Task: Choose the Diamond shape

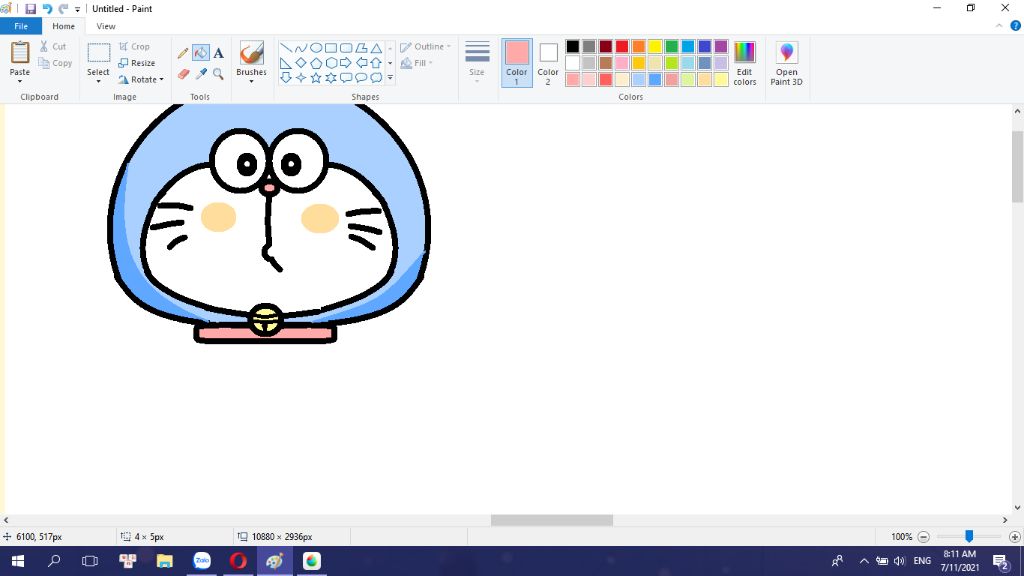Action: (x=300, y=63)
